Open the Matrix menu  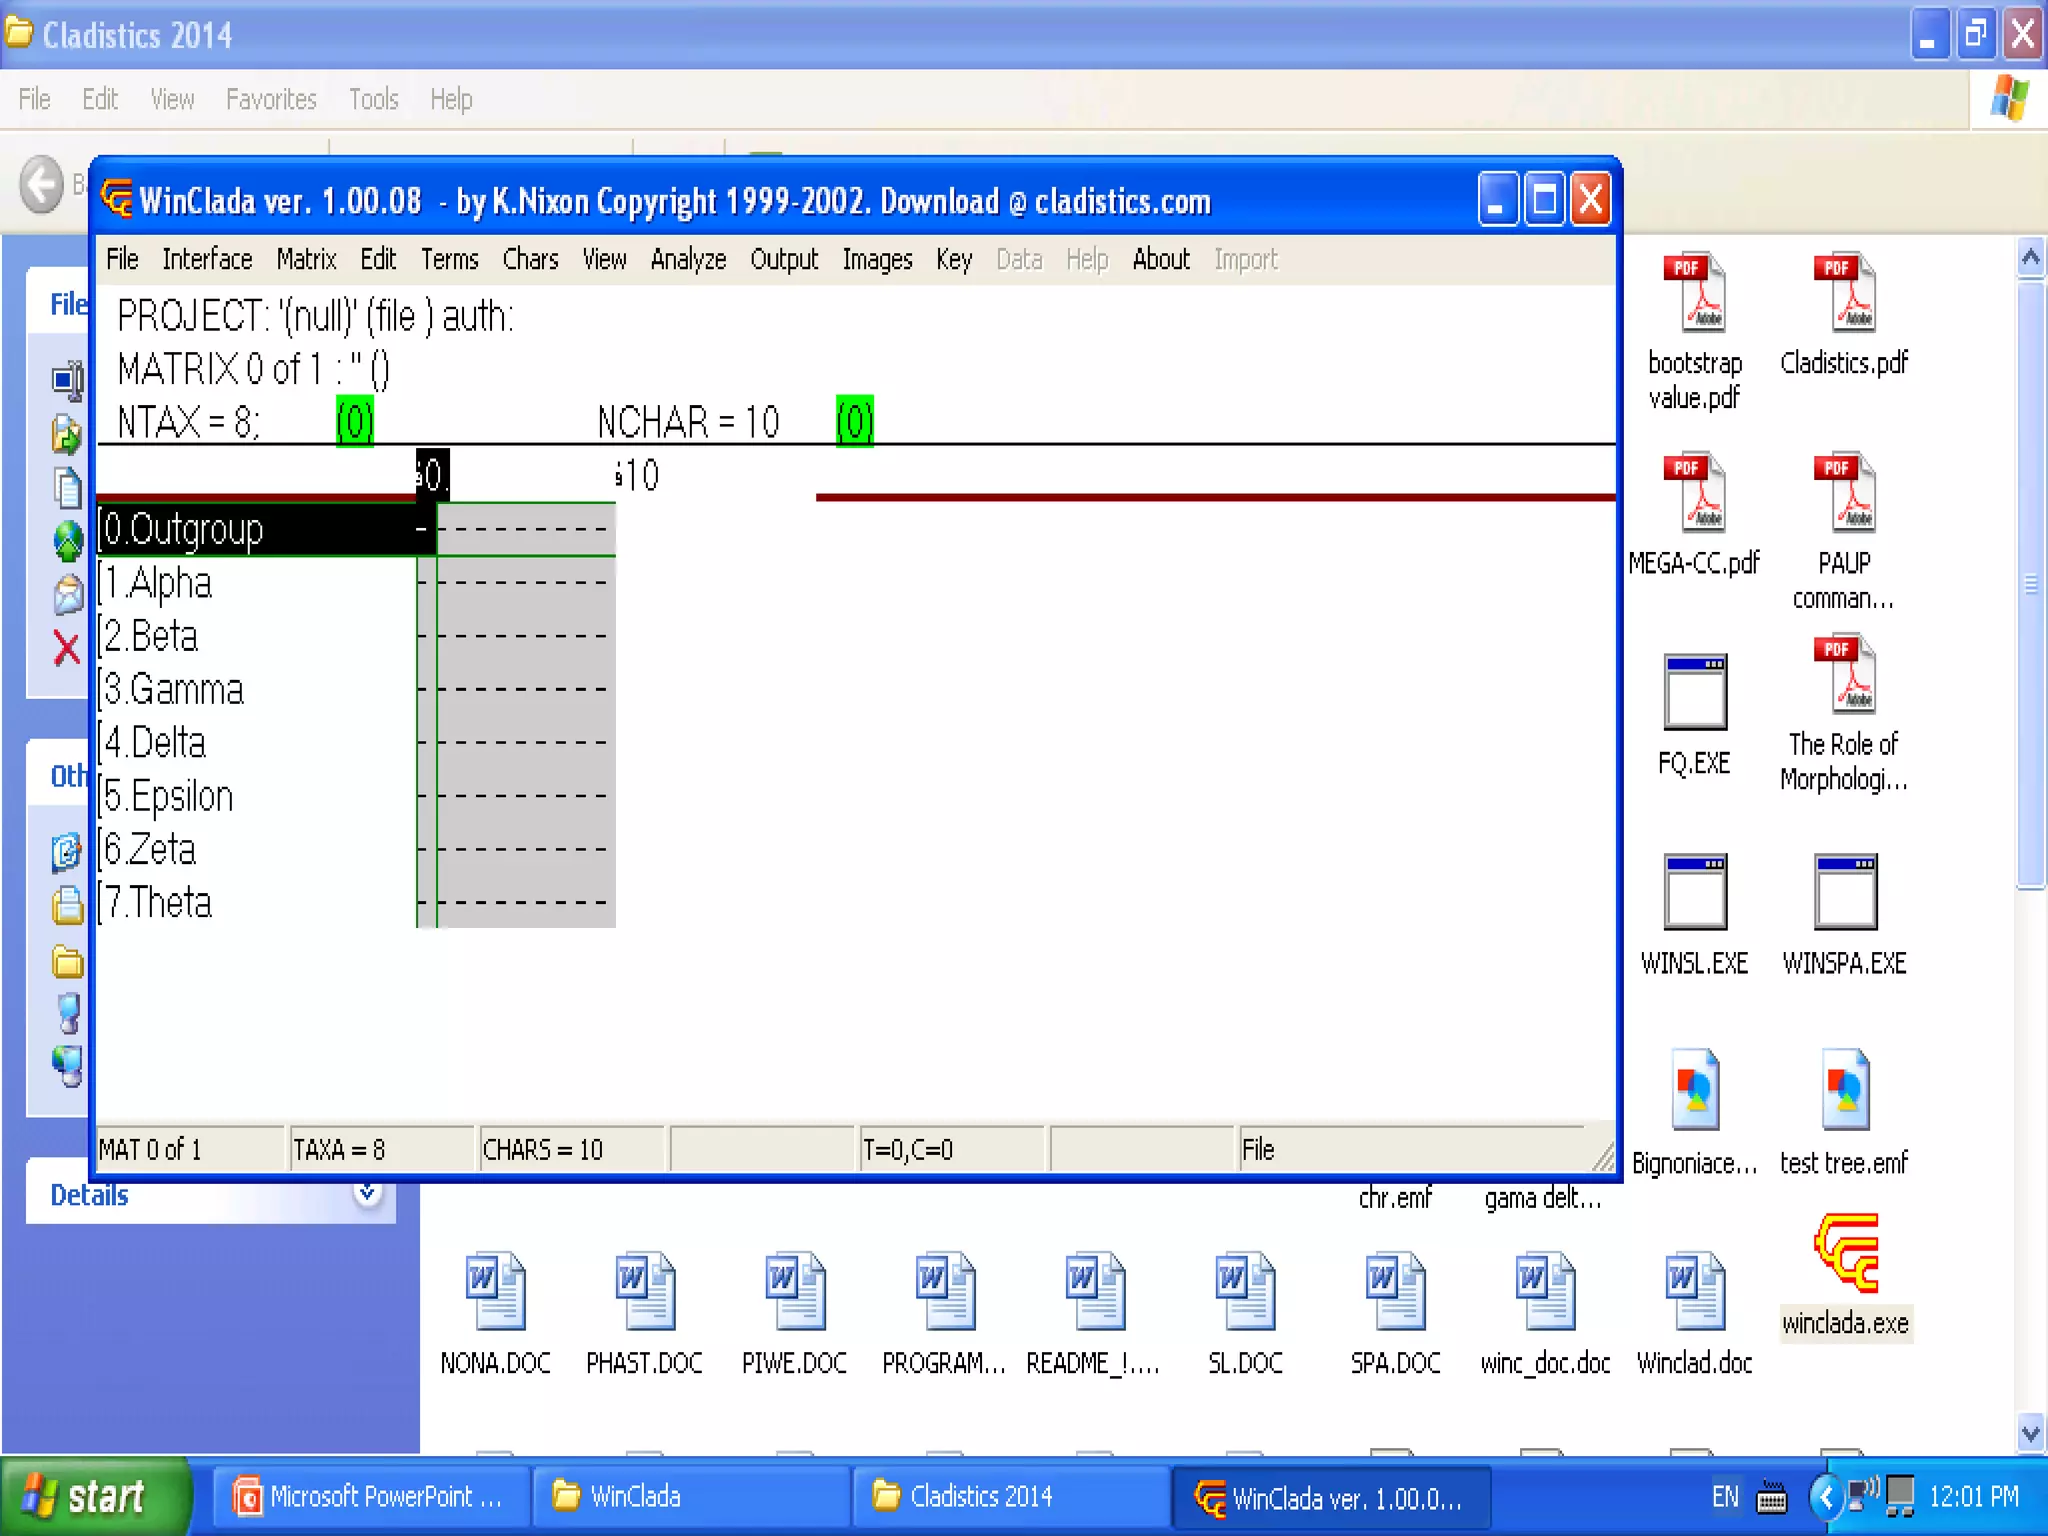pyautogui.click(x=306, y=260)
